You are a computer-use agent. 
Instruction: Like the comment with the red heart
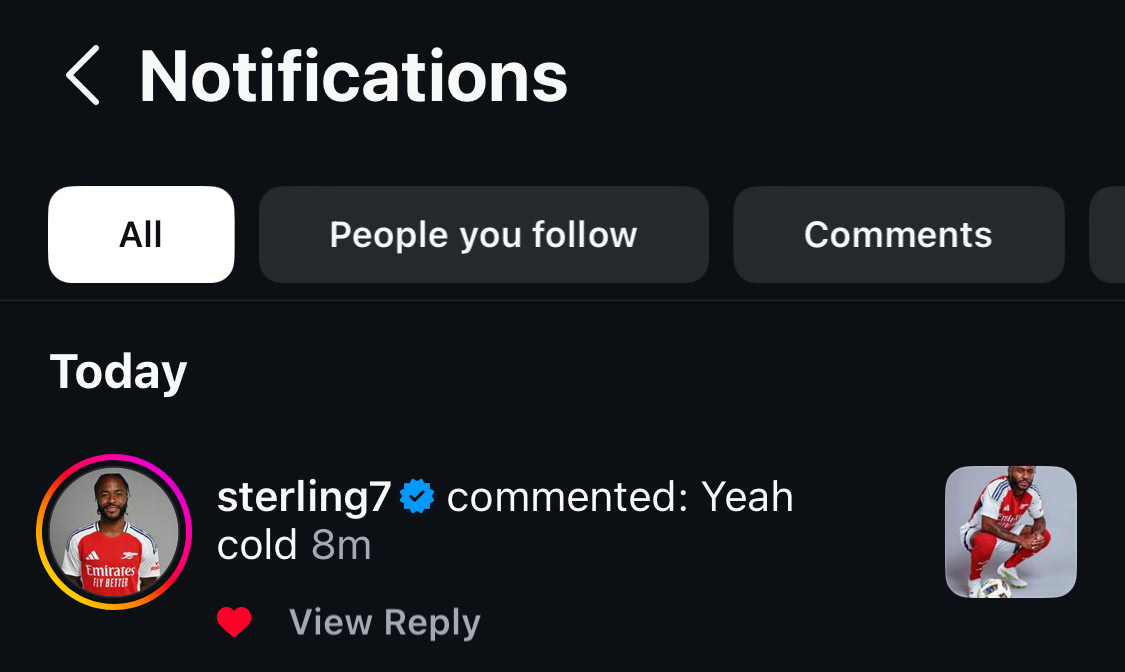(x=234, y=623)
